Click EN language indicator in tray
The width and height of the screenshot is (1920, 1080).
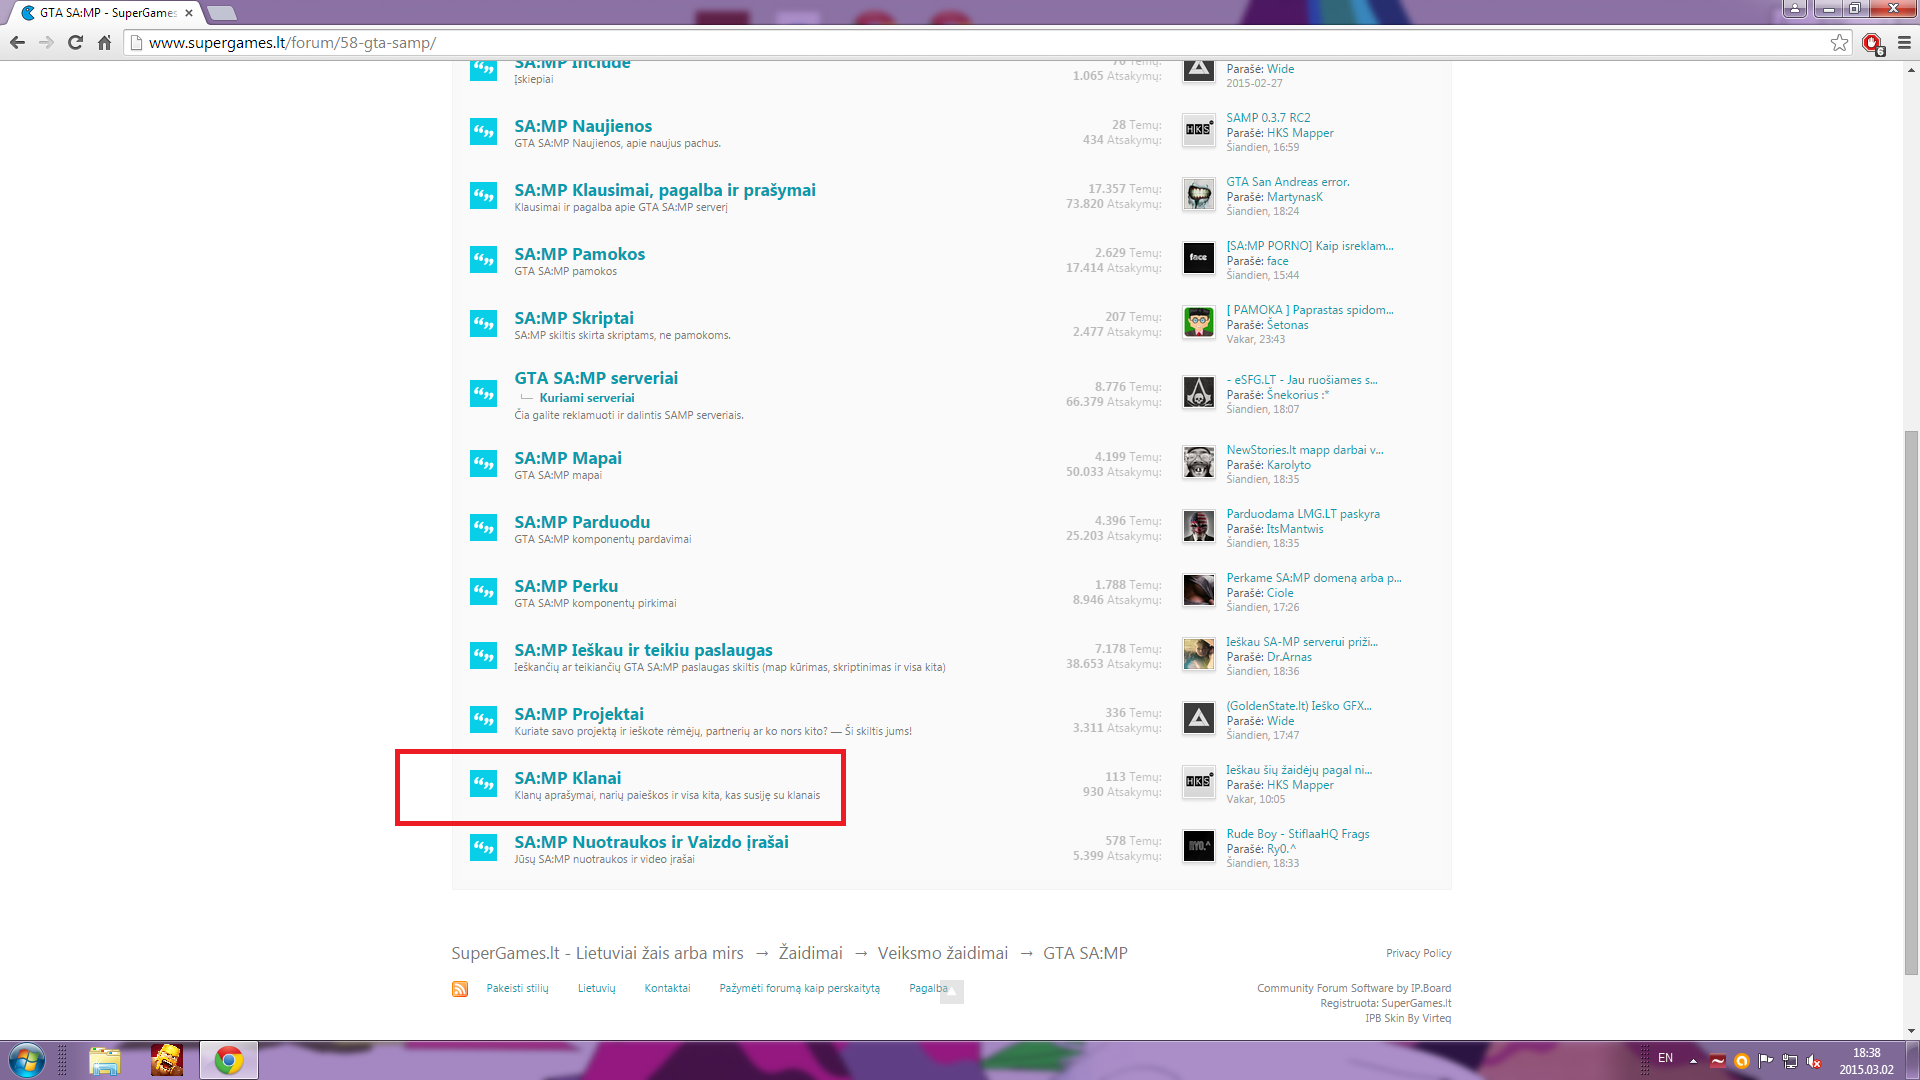click(x=1665, y=1058)
